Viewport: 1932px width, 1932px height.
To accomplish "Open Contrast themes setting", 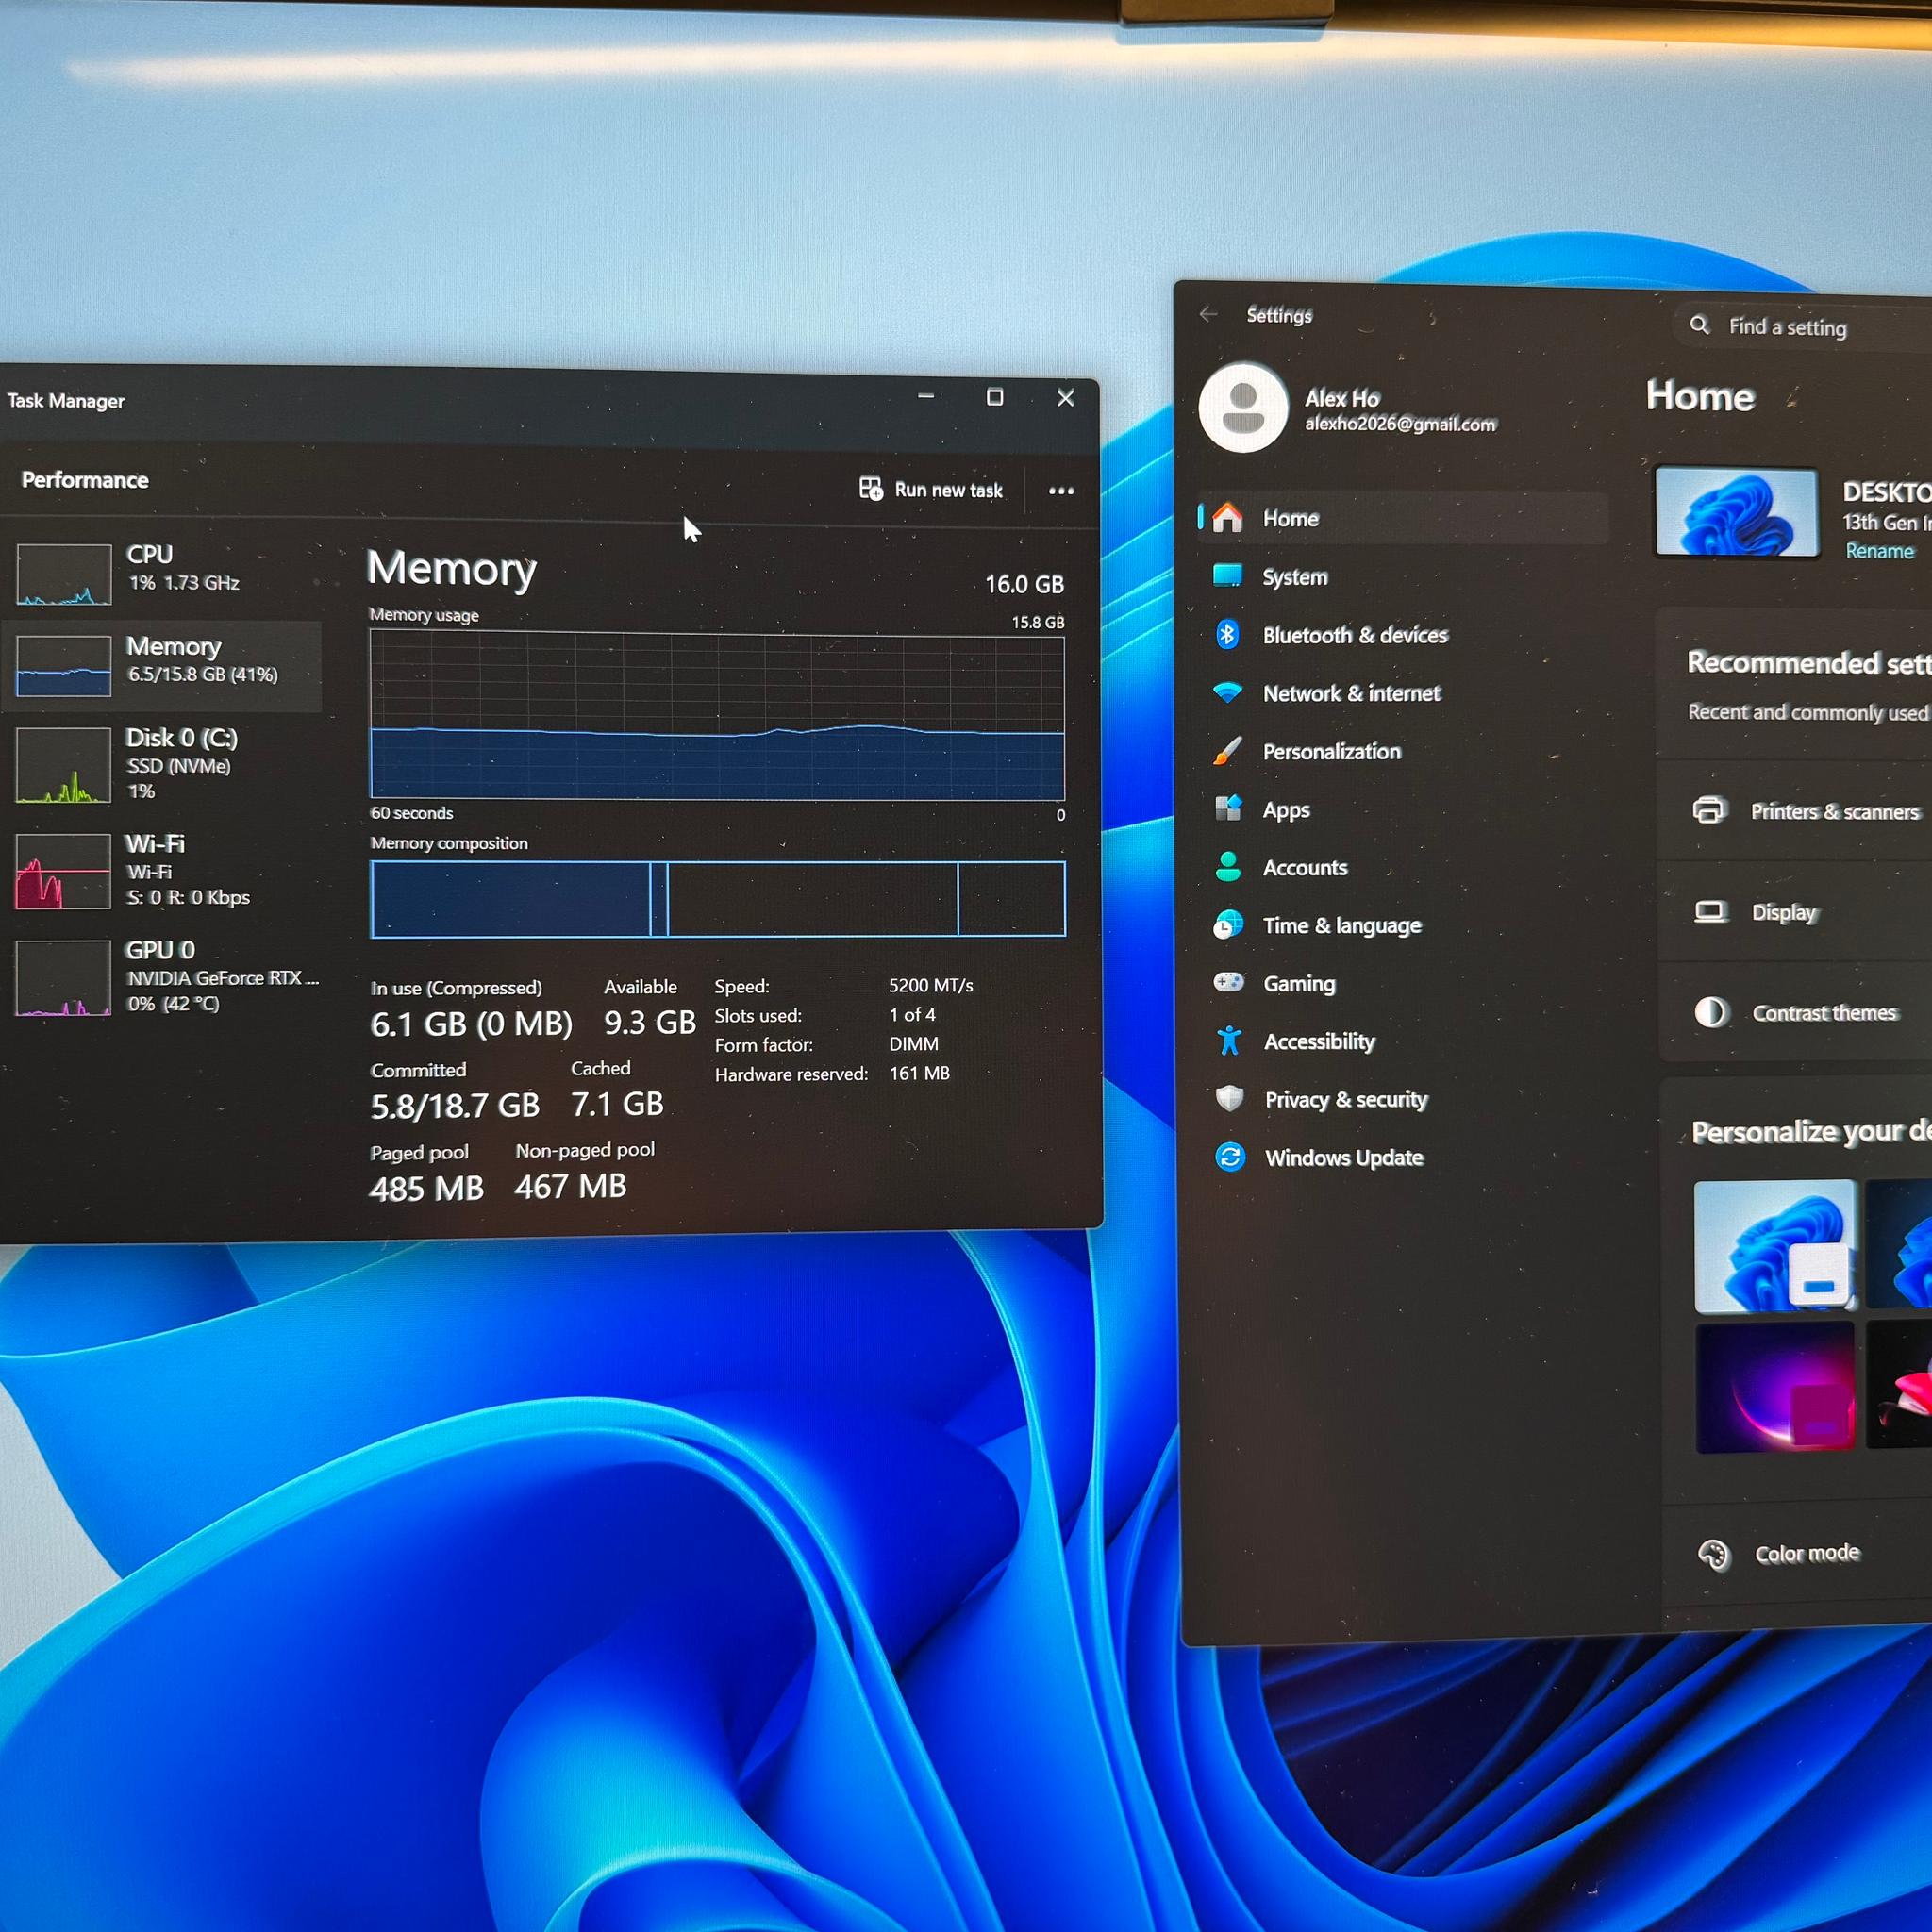I will click(1795, 1012).
